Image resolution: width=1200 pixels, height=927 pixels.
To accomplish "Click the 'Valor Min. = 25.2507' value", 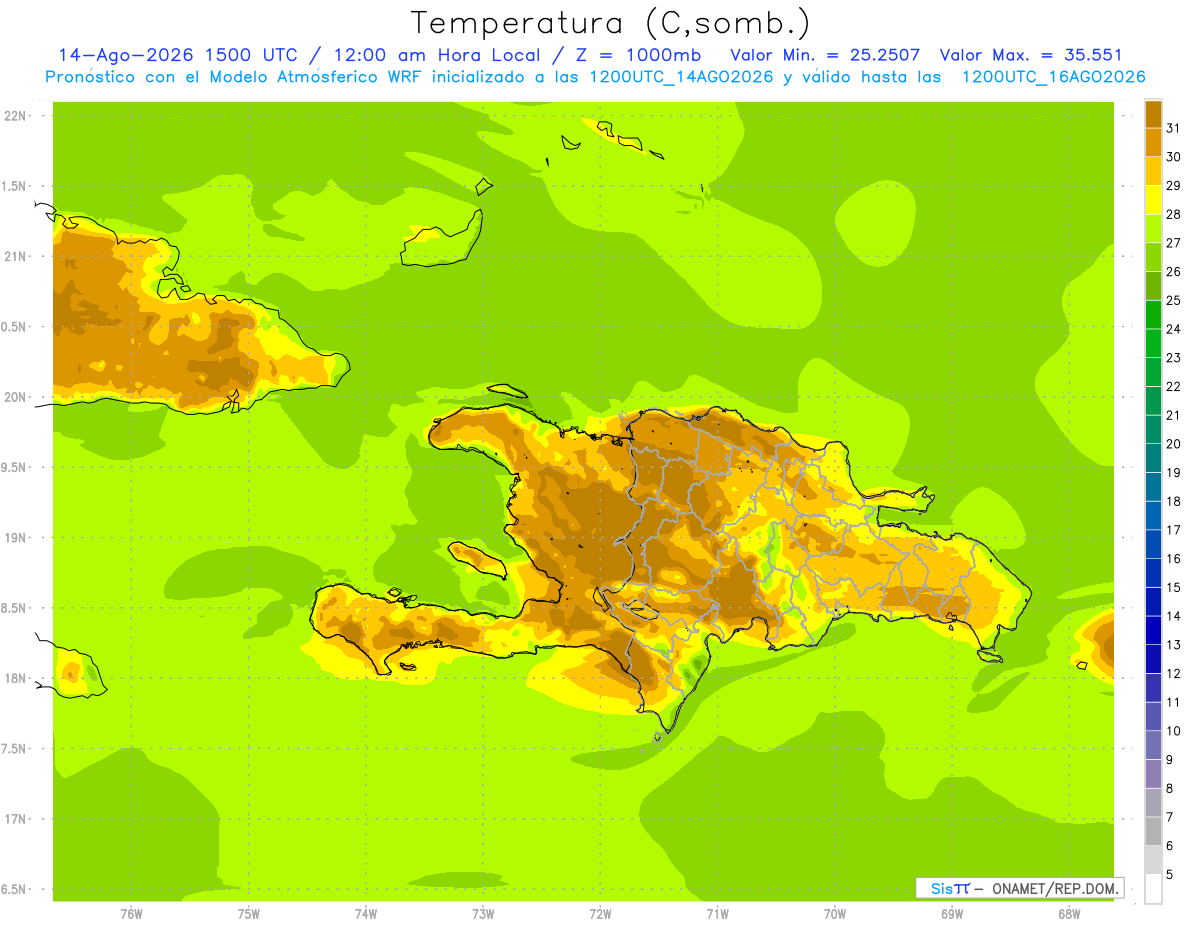I will pyautogui.click(x=825, y=55).
